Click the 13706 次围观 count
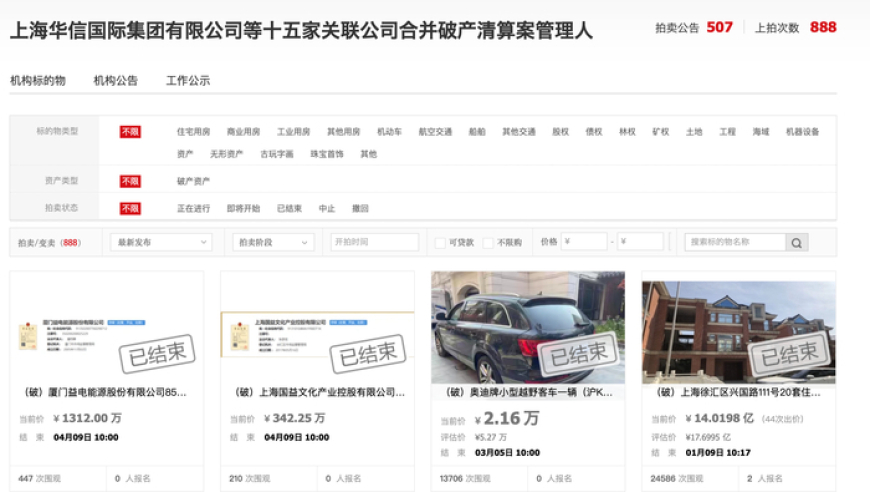Image resolution: width=870 pixels, height=492 pixels. [465, 479]
